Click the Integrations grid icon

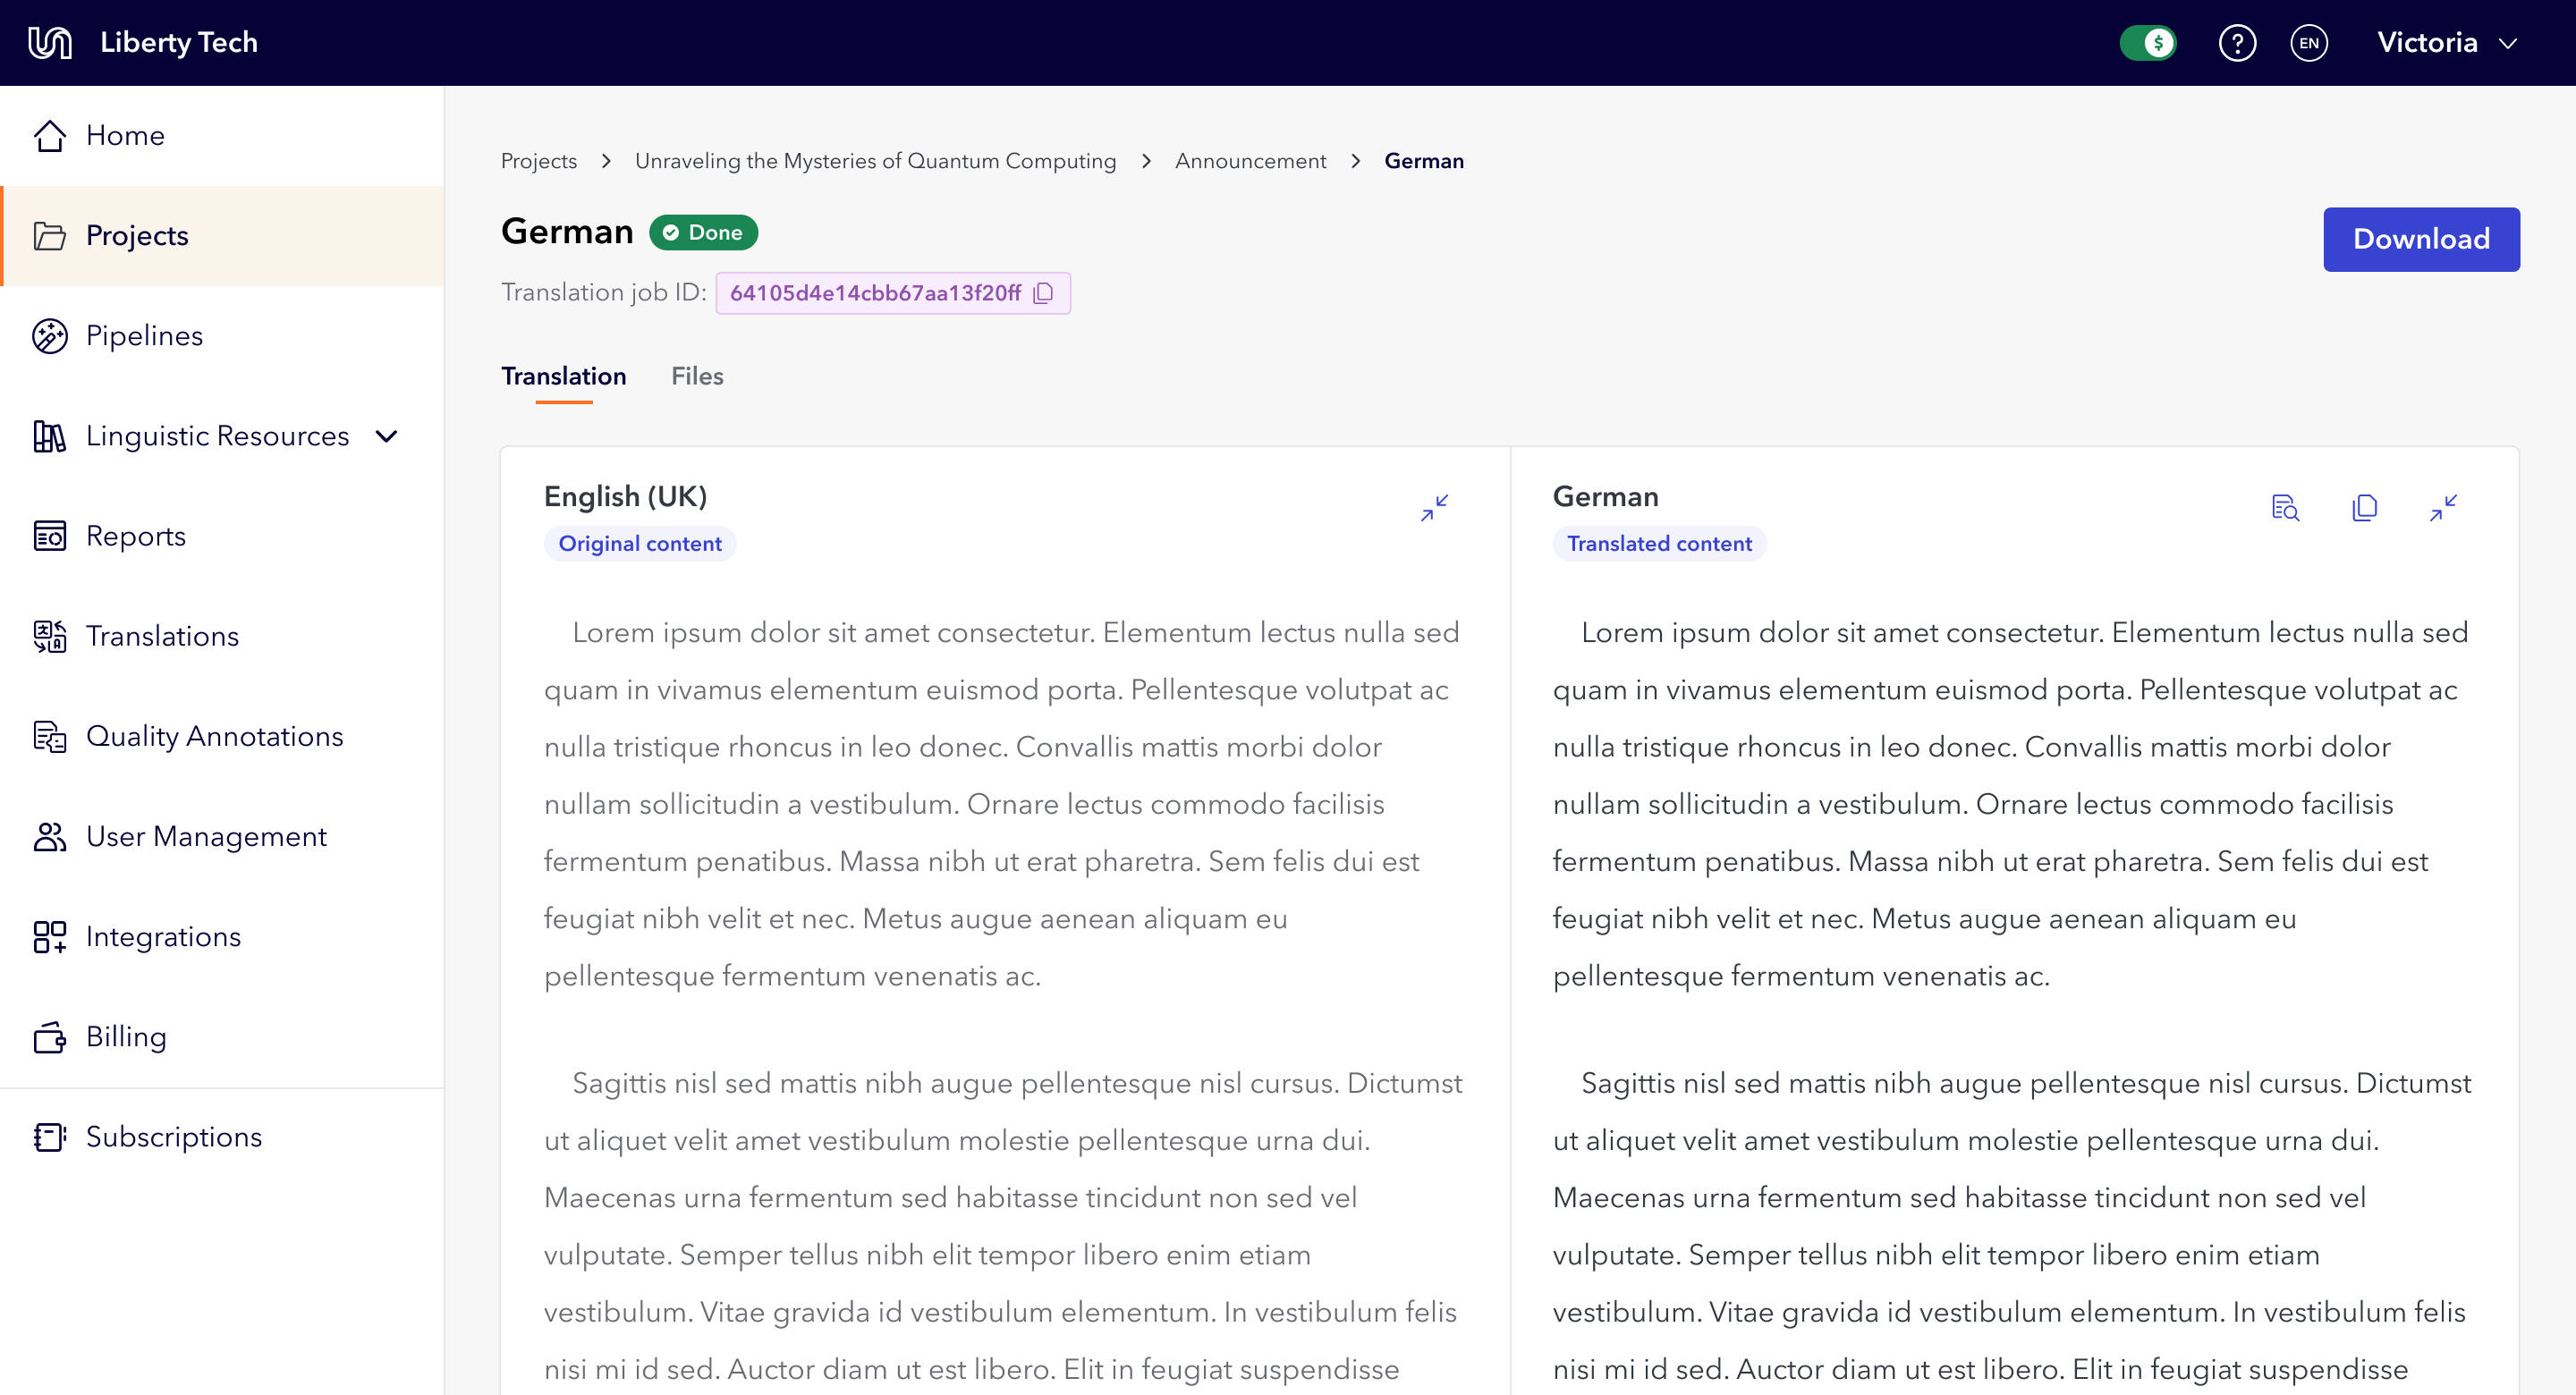pos(49,937)
